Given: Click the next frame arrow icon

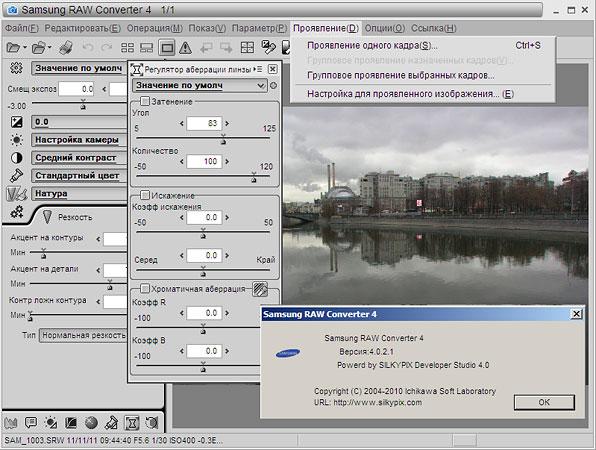Looking at the screenshot, I should coord(226,48).
